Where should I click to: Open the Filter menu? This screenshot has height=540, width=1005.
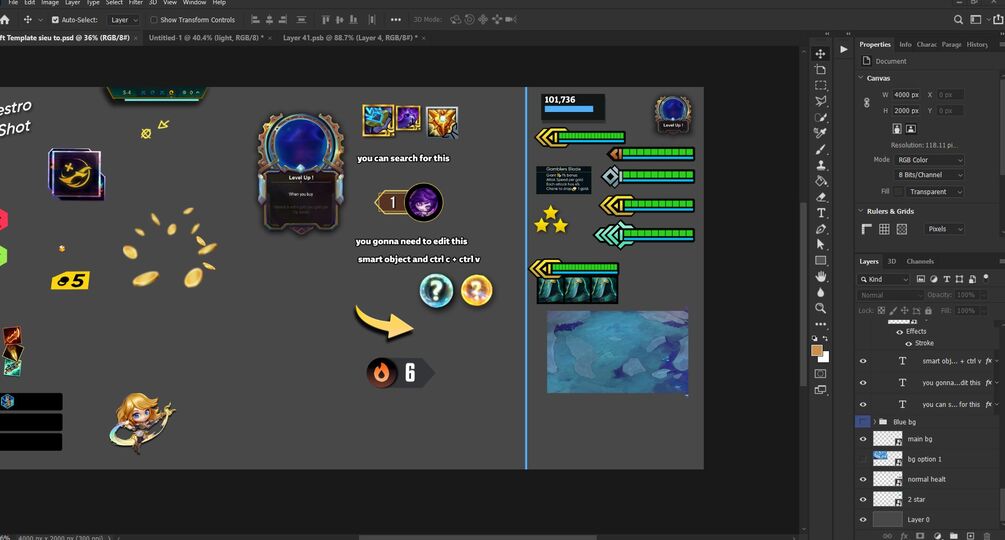pyautogui.click(x=135, y=3)
